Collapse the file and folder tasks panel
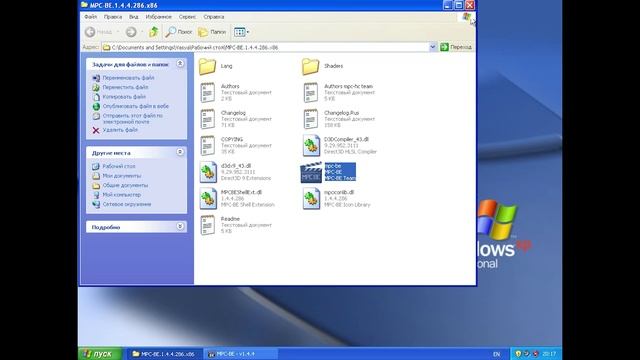The image size is (640, 360). 180,64
